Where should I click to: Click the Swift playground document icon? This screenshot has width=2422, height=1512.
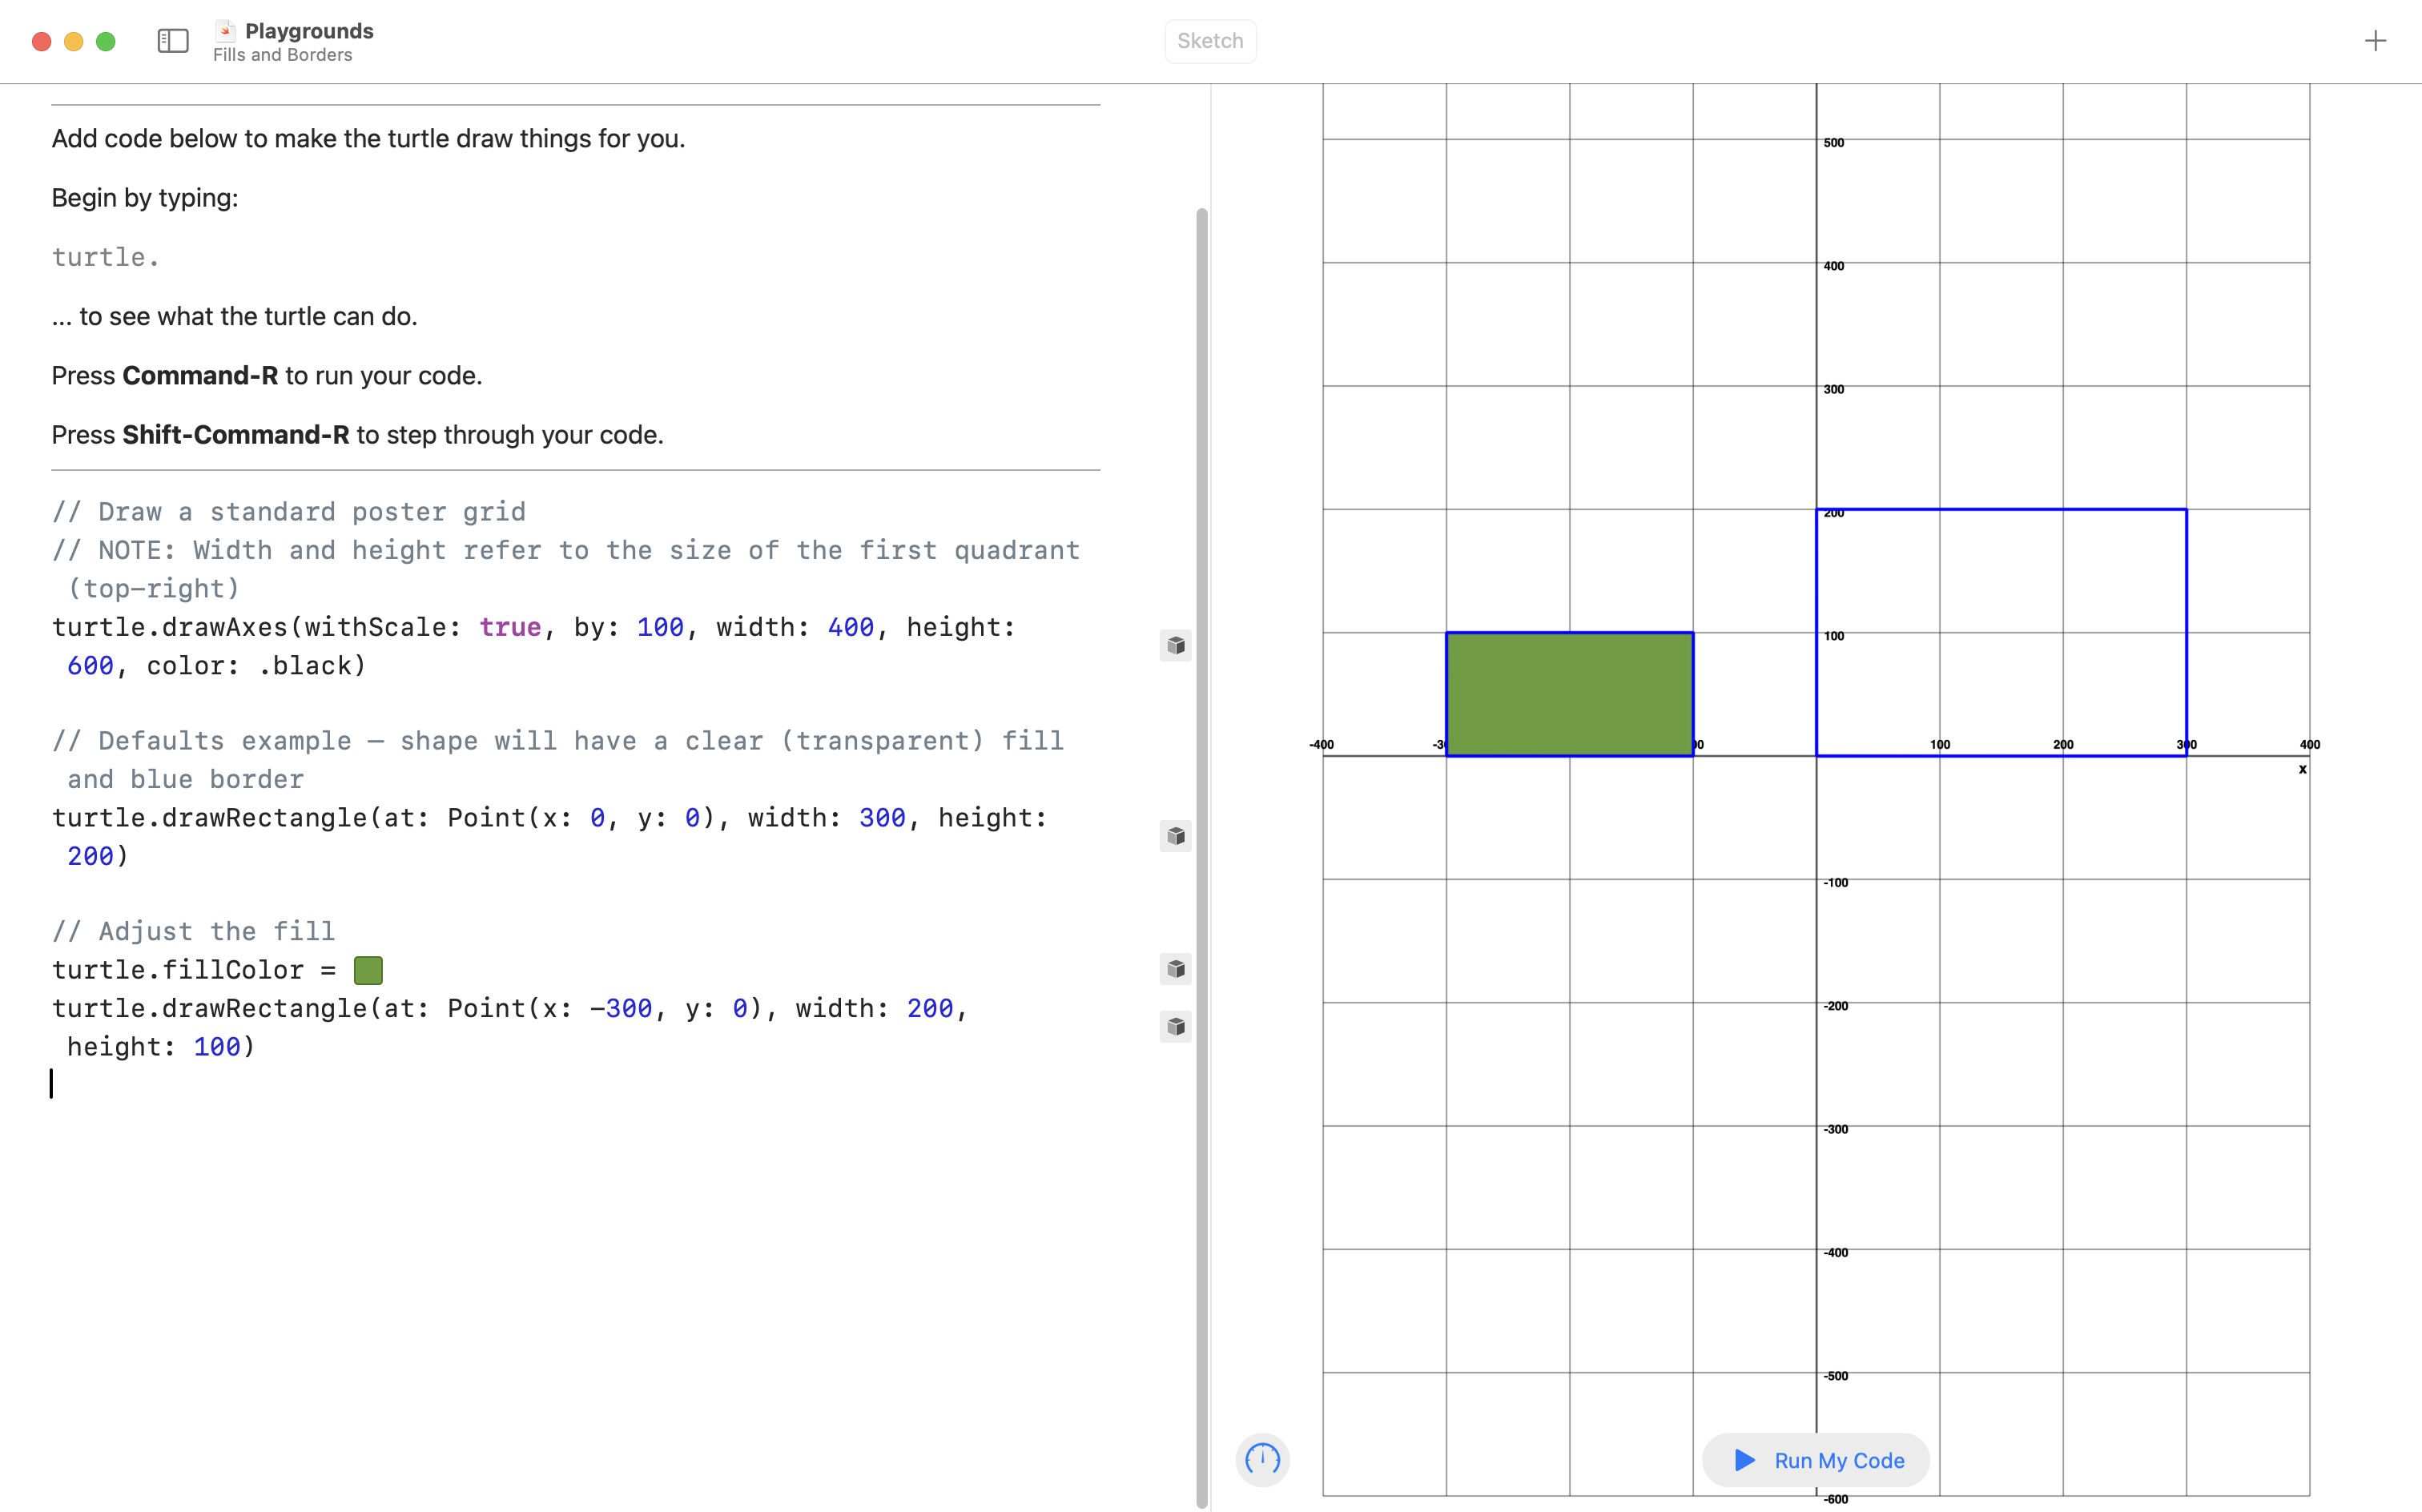click(x=226, y=30)
